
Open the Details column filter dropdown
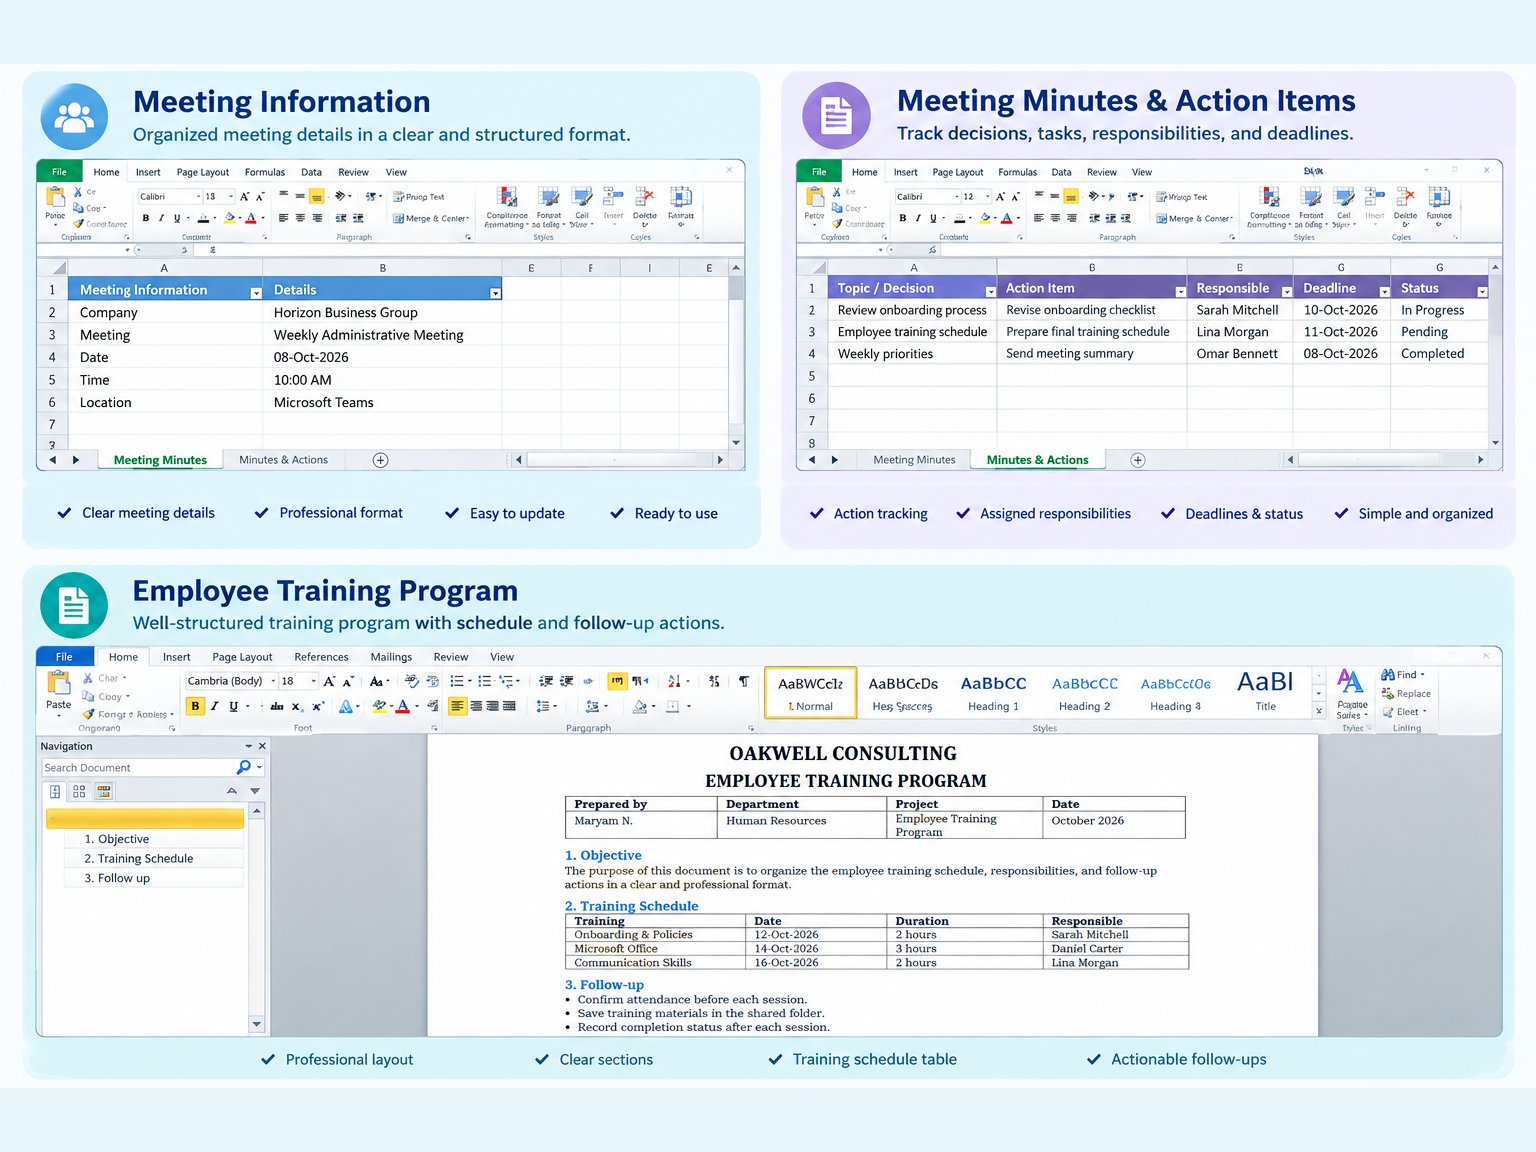(495, 292)
